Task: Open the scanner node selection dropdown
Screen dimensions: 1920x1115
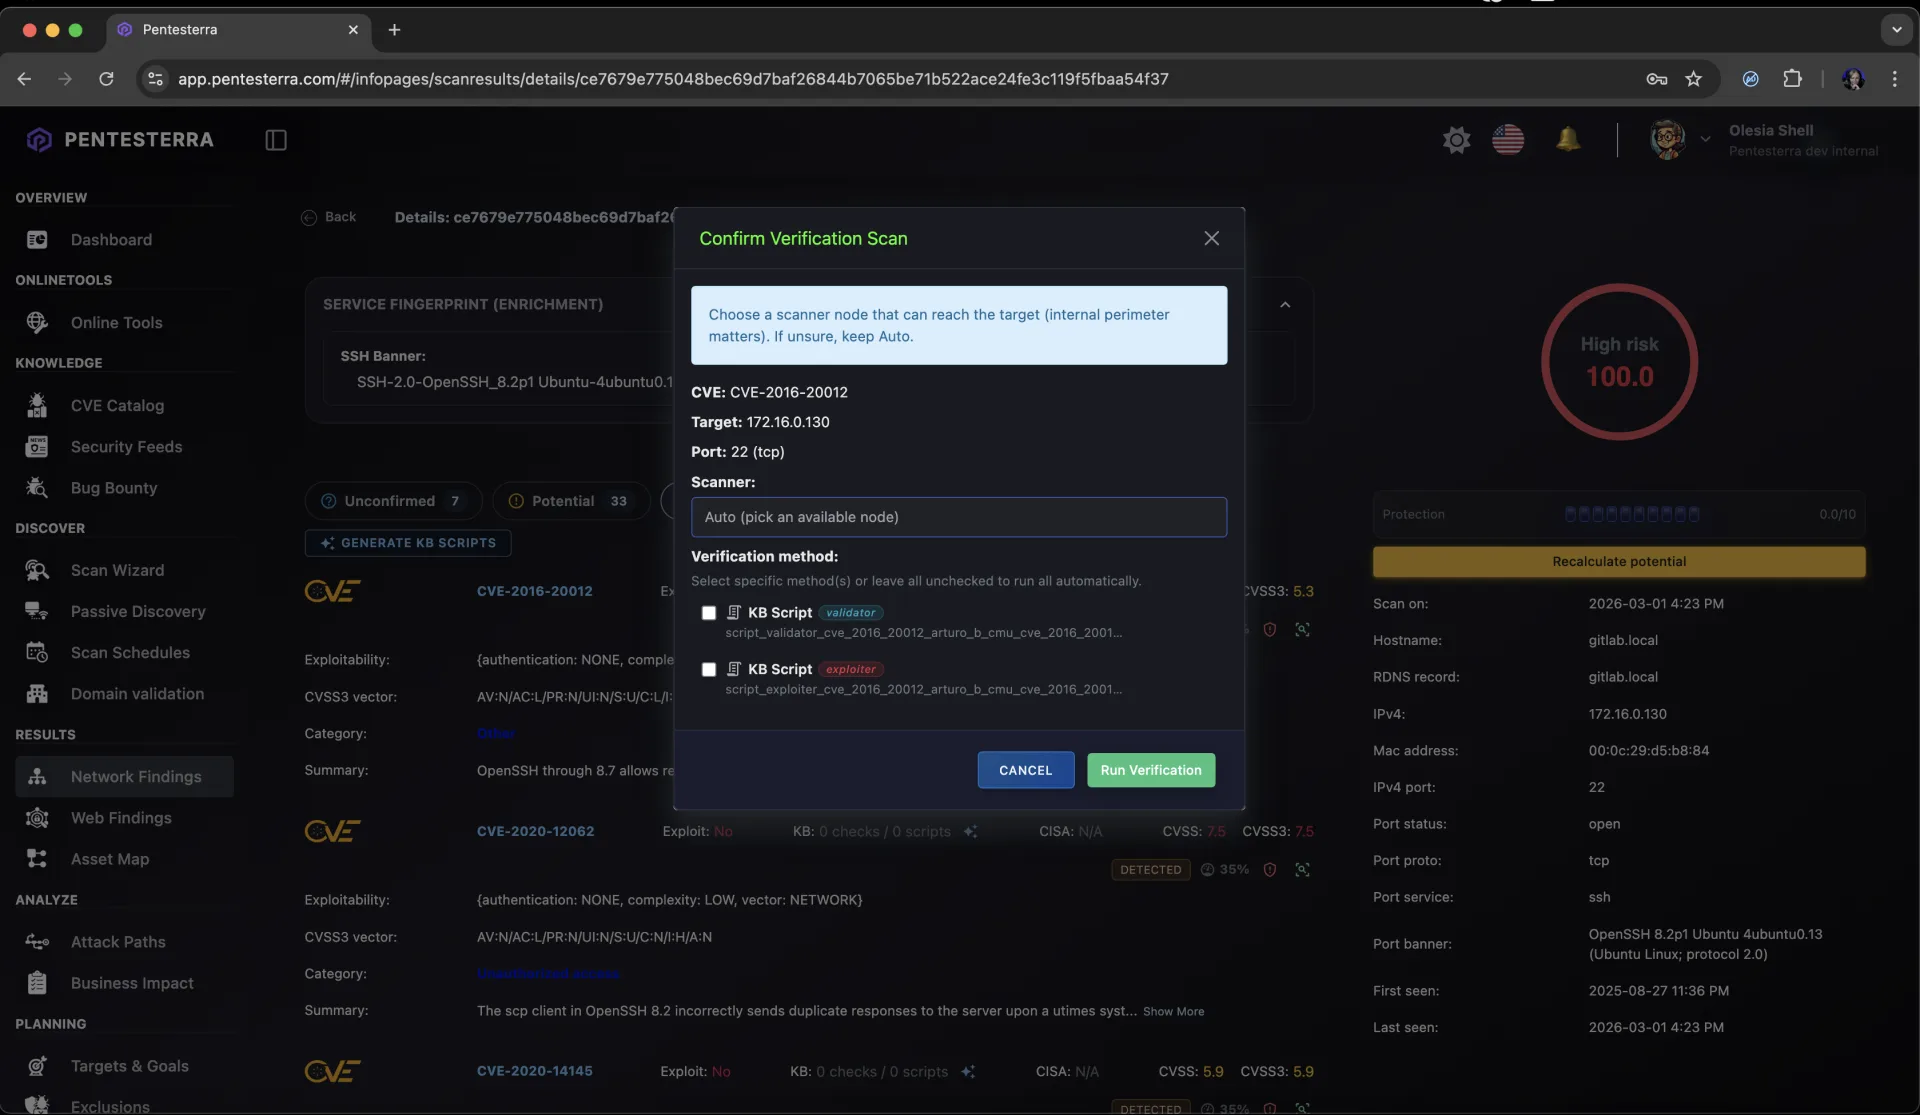Action: (959, 517)
